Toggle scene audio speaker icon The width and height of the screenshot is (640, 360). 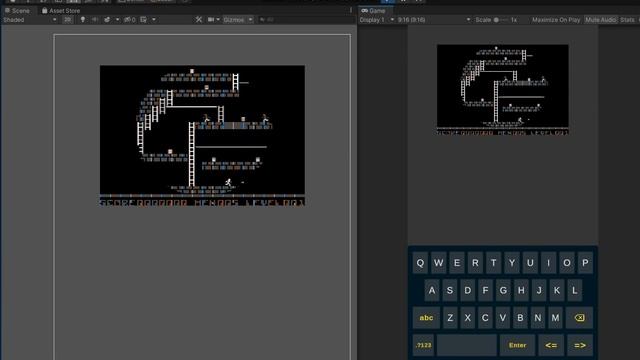(95, 20)
